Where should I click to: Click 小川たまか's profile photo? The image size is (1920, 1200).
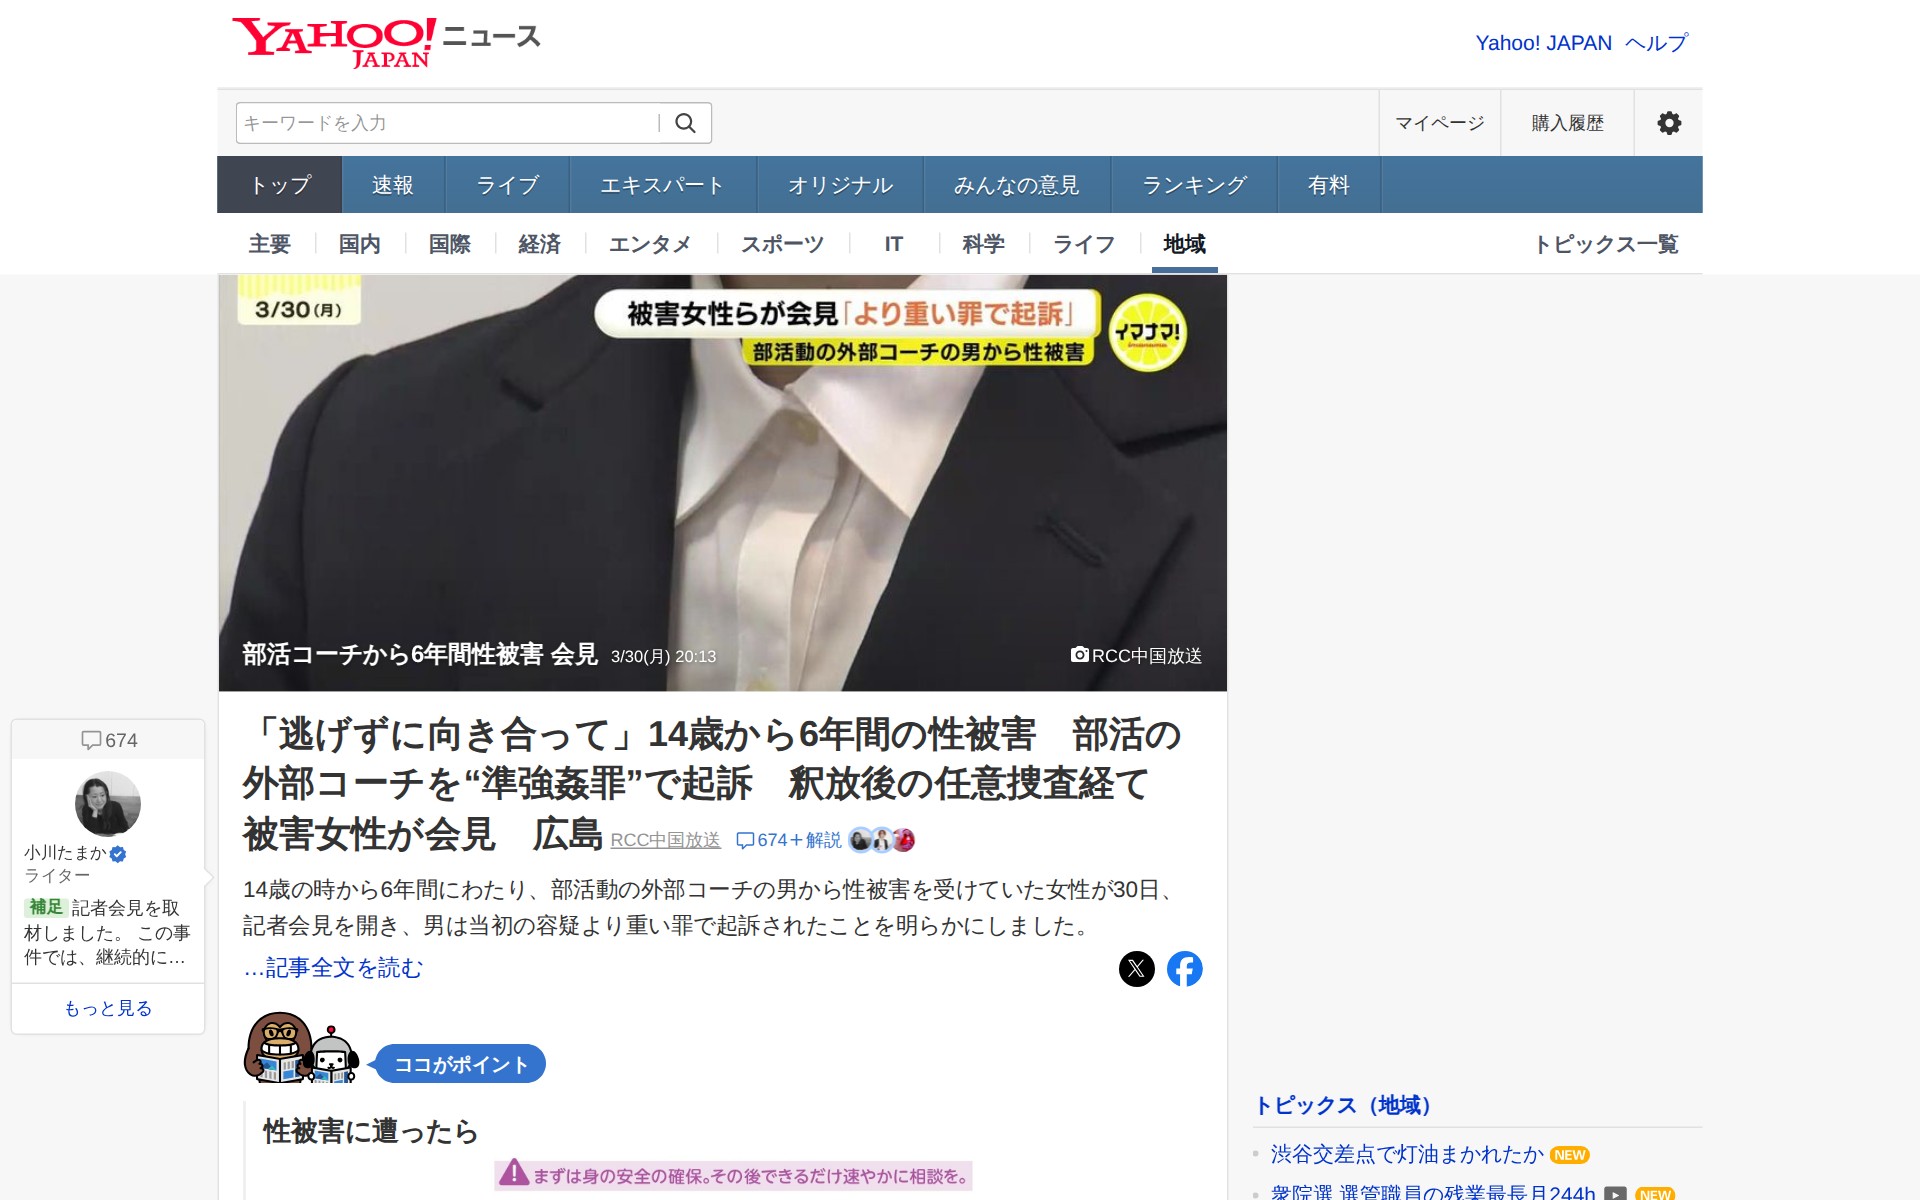pyautogui.click(x=108, y=804)
